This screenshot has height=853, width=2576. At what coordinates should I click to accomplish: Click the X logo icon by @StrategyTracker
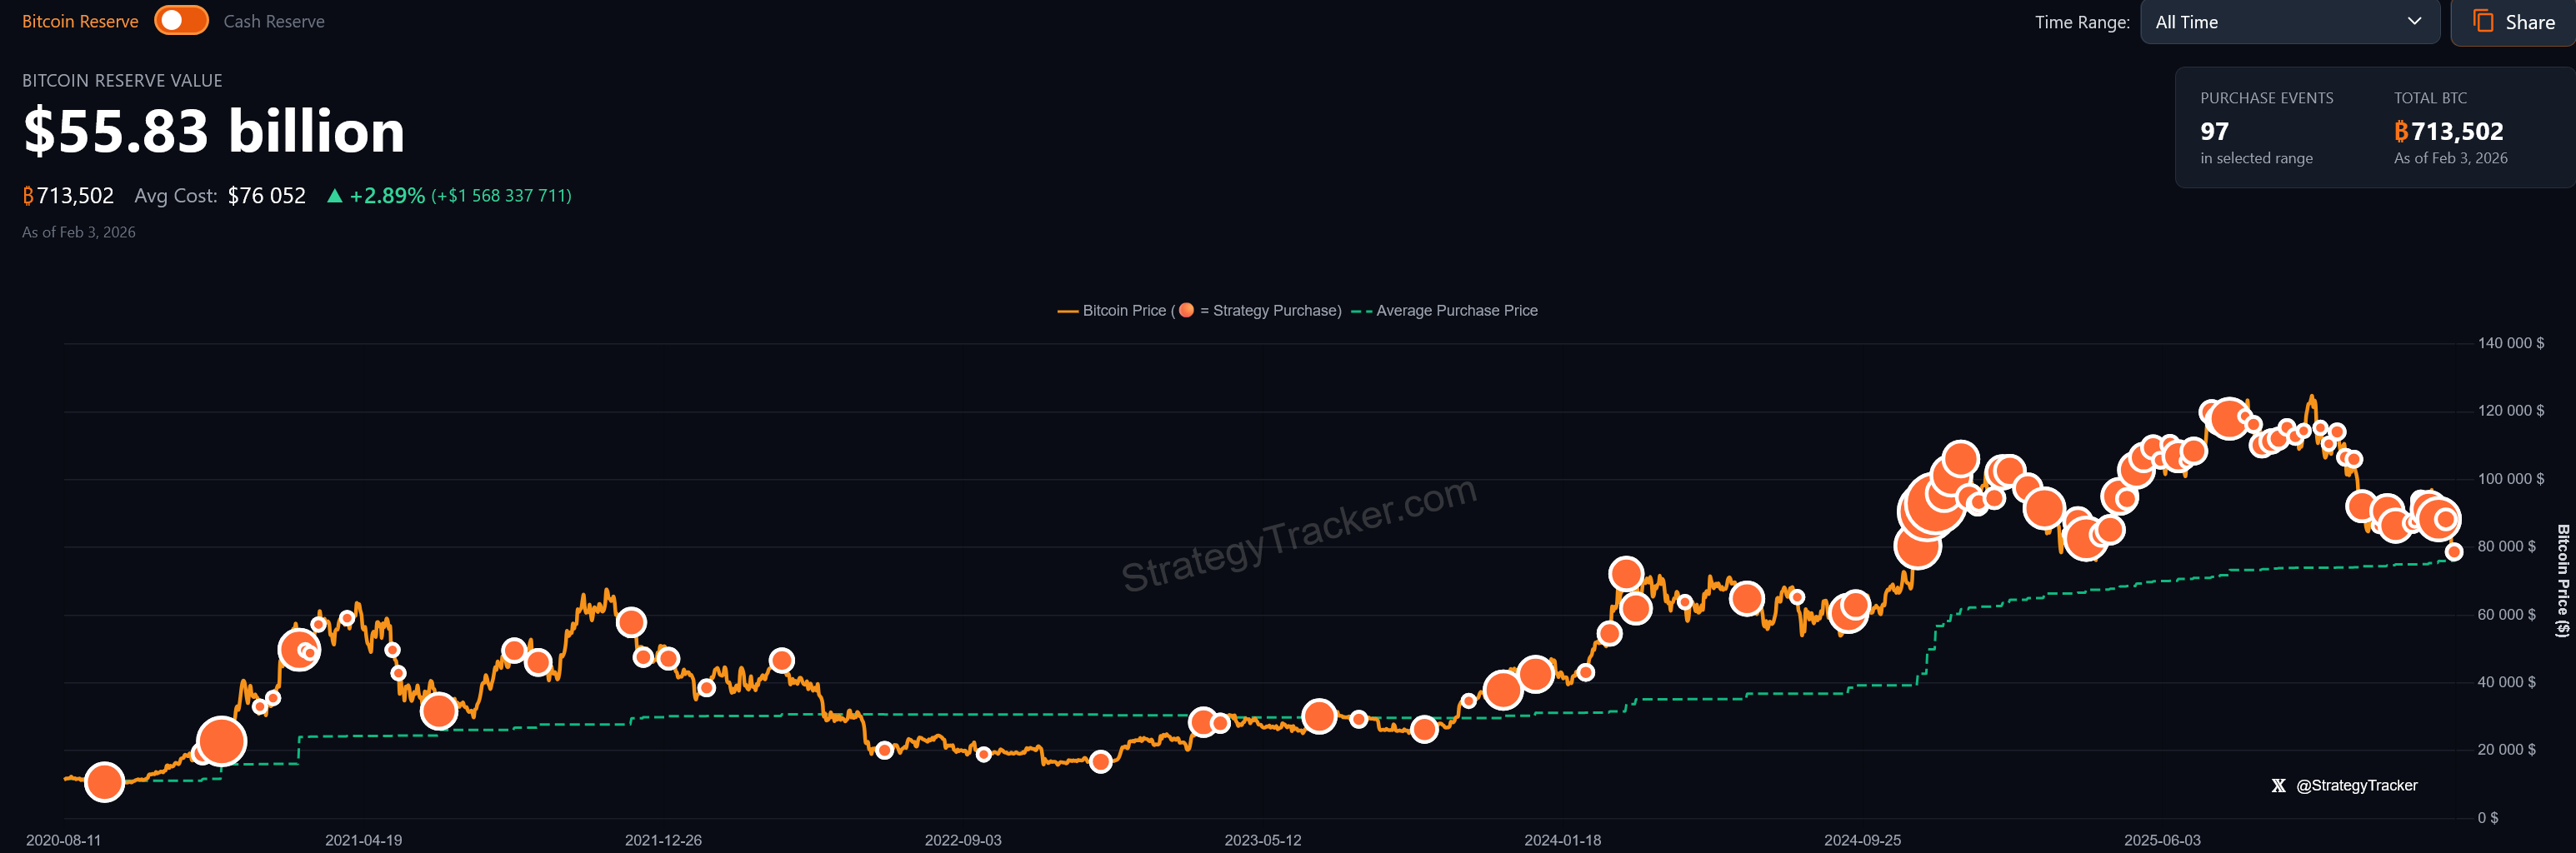2278,786
